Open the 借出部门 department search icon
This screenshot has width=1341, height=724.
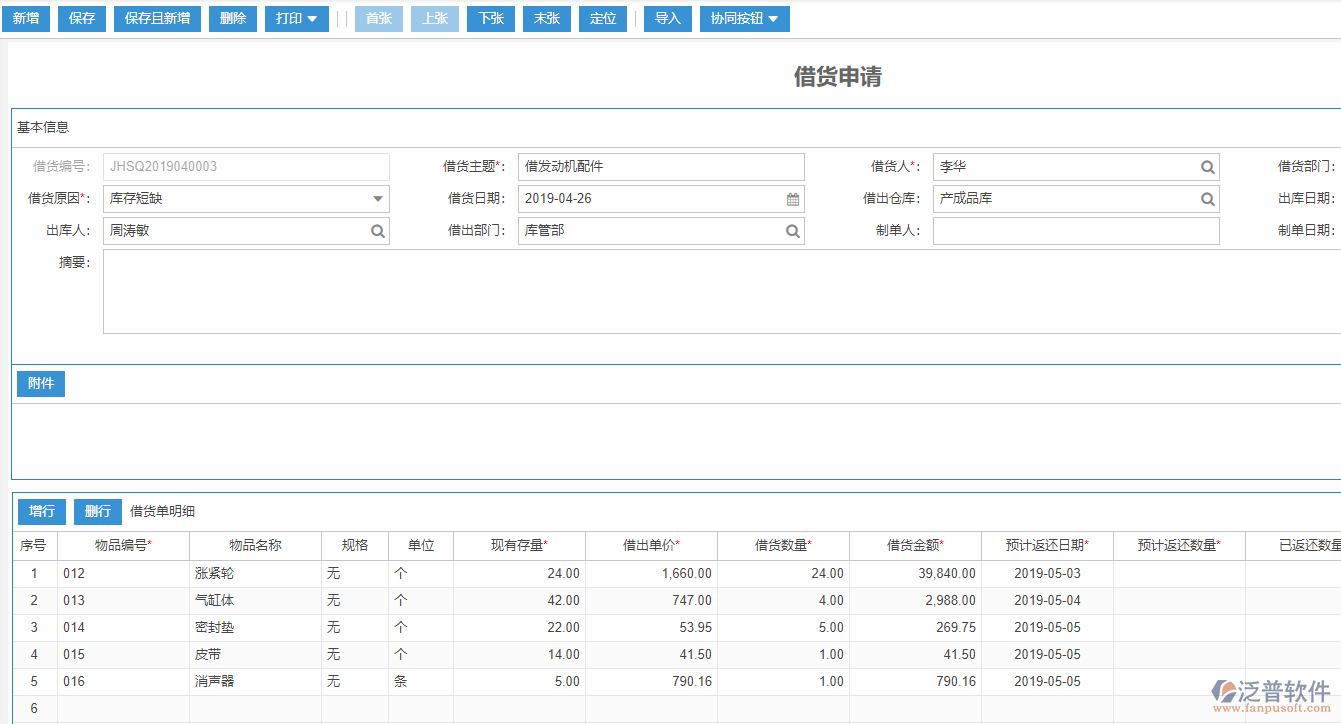point(792,230)
